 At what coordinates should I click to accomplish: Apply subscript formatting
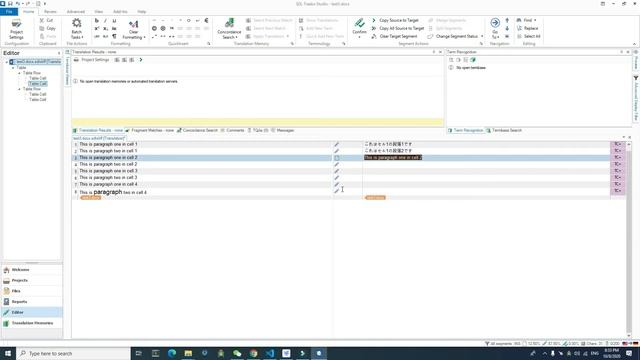point(105,29)
